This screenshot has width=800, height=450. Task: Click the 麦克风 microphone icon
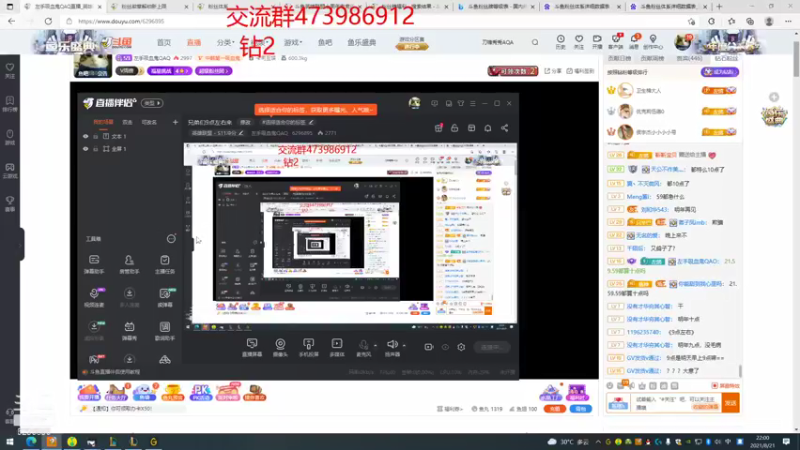[x=363, y=347]
